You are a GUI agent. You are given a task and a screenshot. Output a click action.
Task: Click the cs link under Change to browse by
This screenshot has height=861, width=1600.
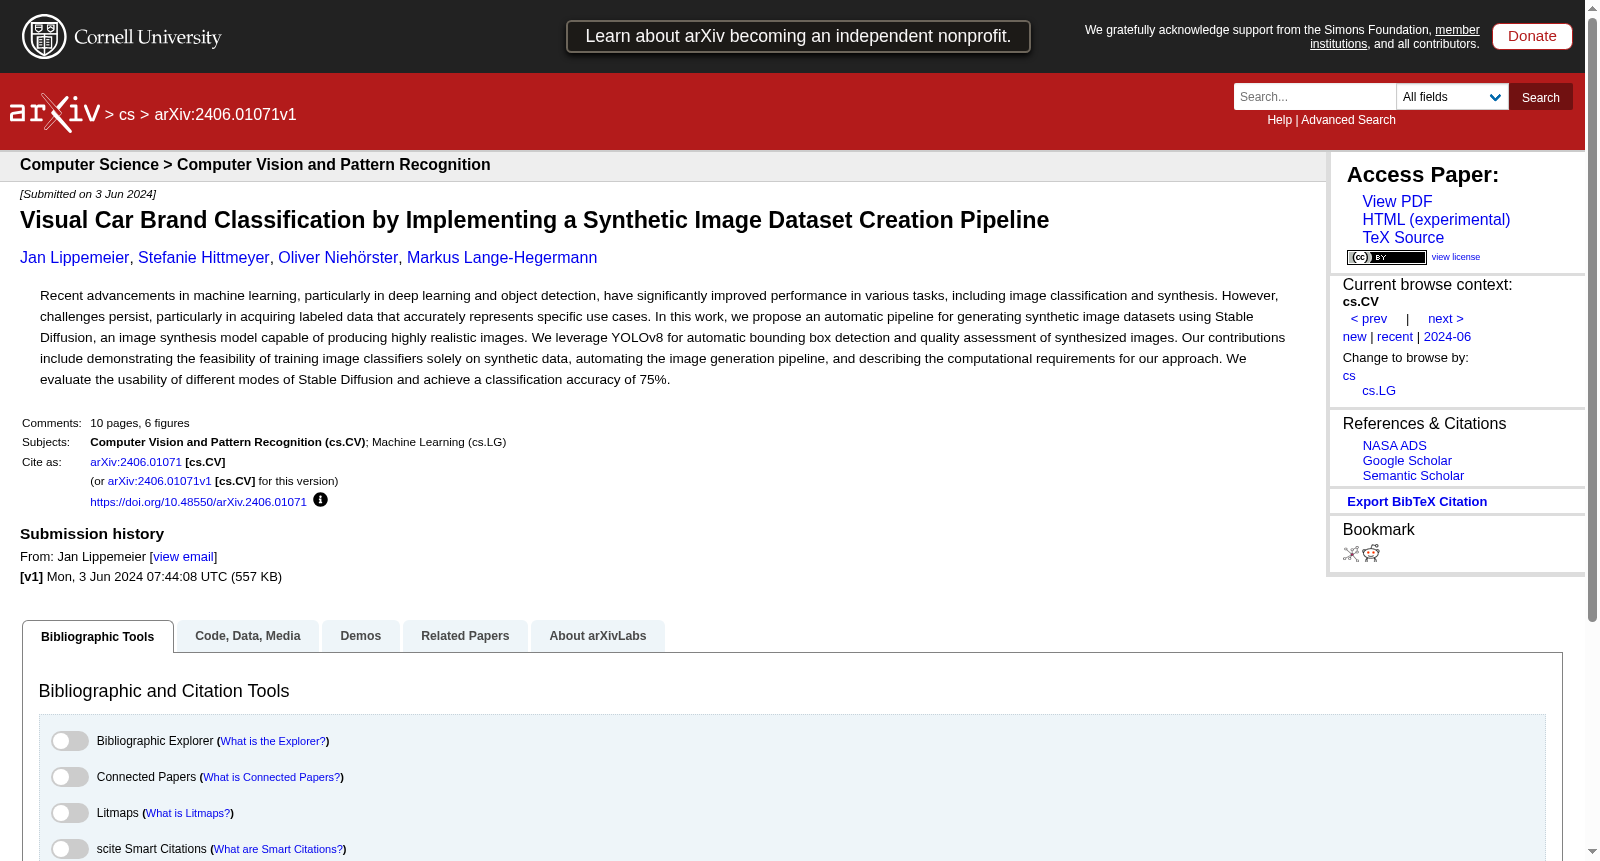[x=1349, y=376]
